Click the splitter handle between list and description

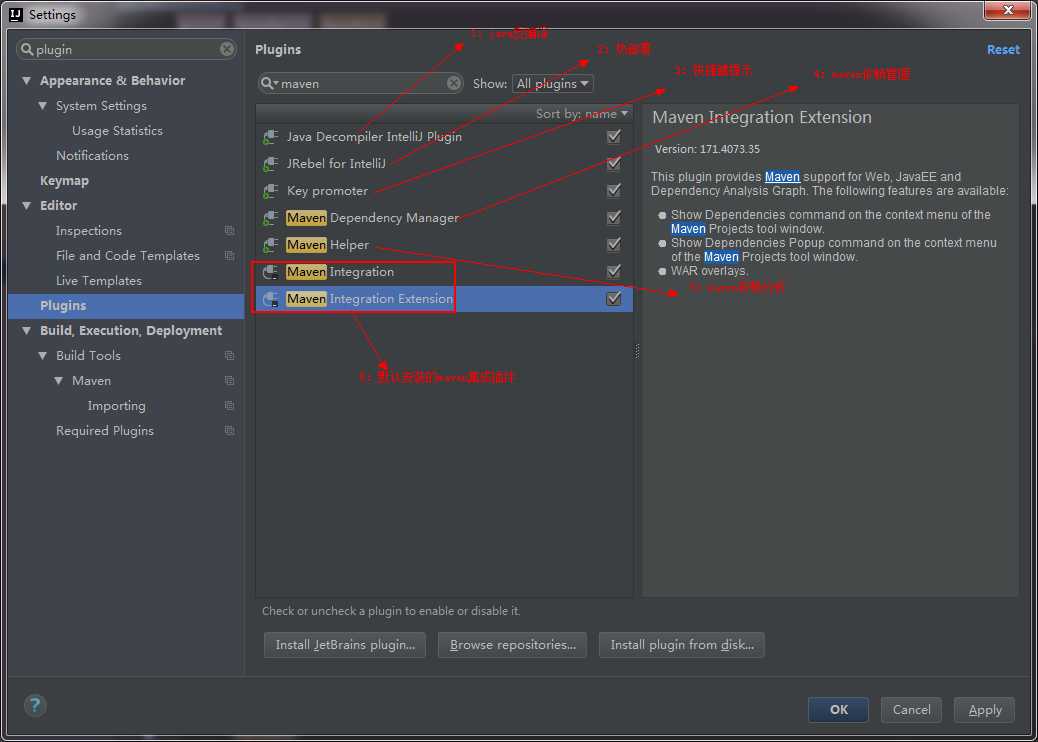(637, 351)
